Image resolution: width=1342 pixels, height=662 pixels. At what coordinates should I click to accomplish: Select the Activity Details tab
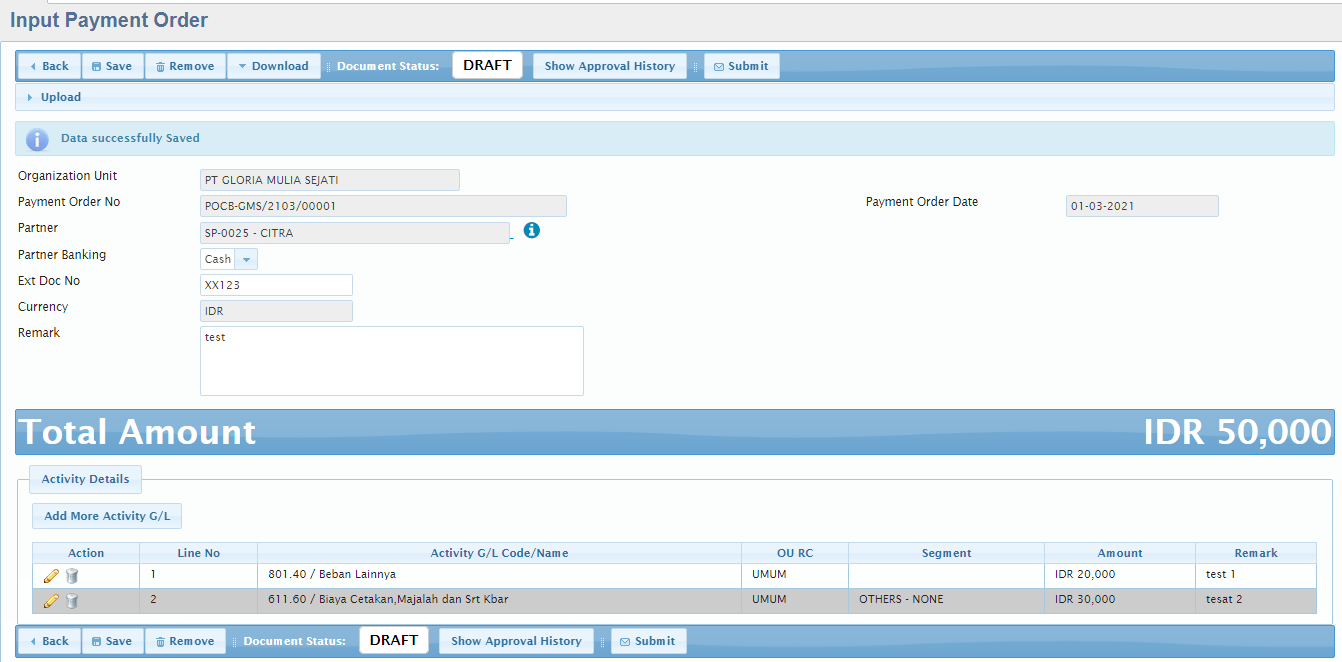point(85,479)
